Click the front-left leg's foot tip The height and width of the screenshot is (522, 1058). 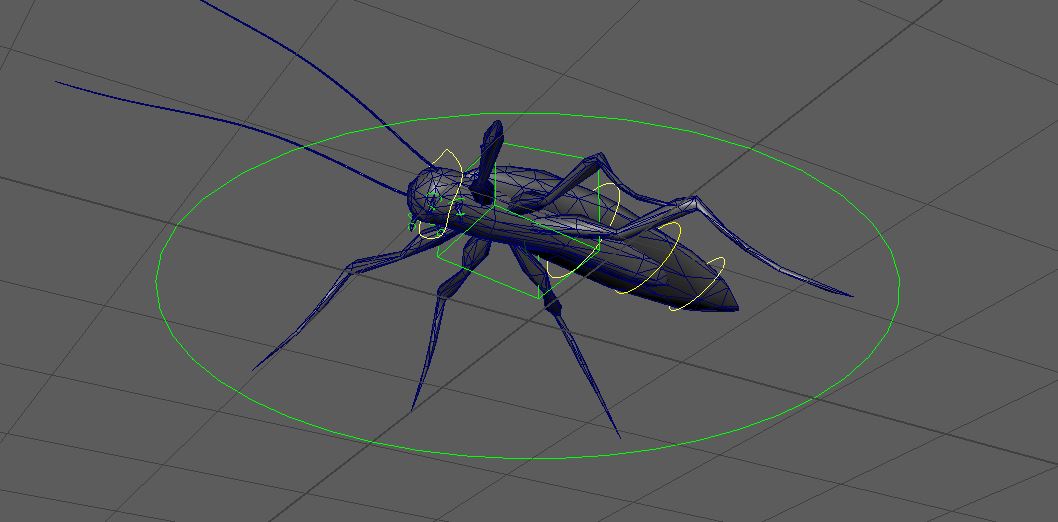254,369
